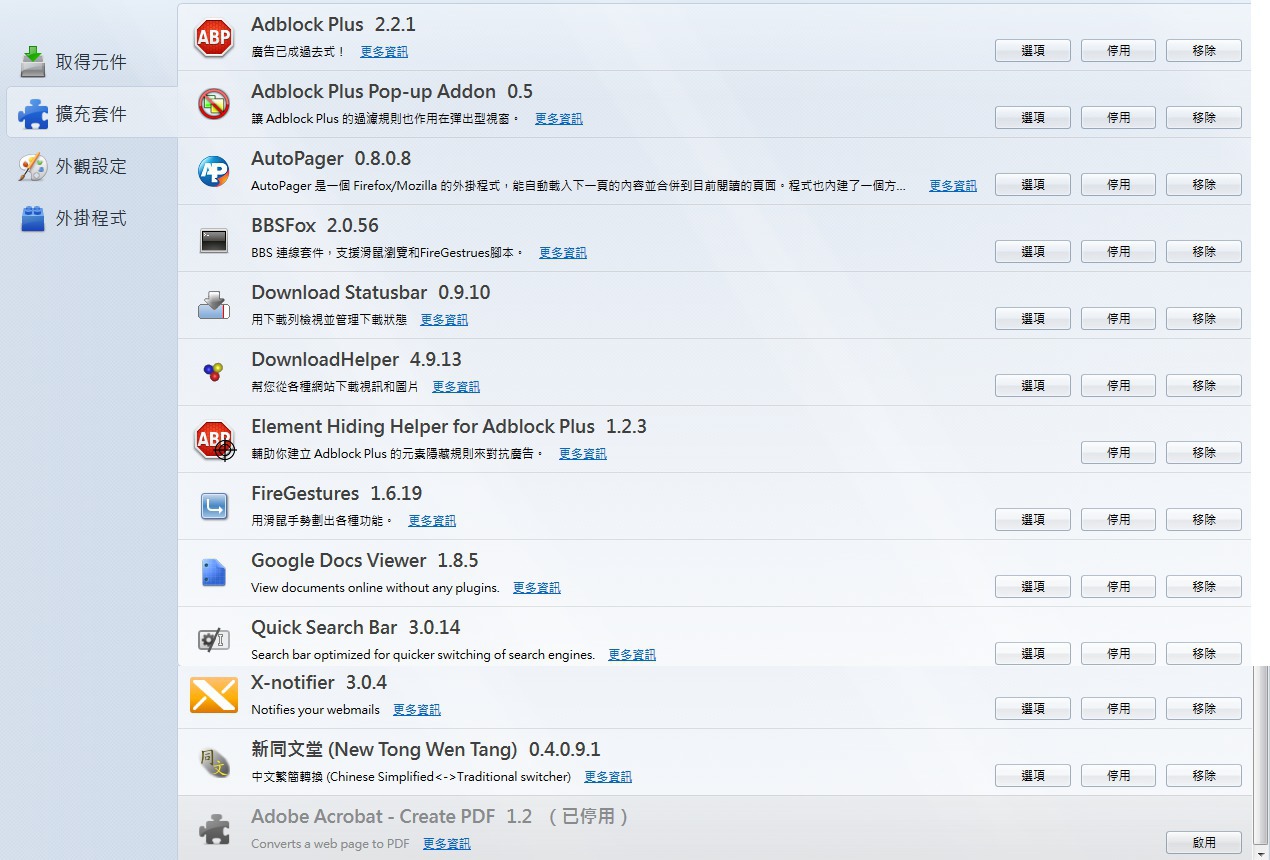Click the Adblock Plus Pop-up Addon icon
The width and height of the screenshot is (1270, 860).
pyautogui.click(x=214, y=104)
